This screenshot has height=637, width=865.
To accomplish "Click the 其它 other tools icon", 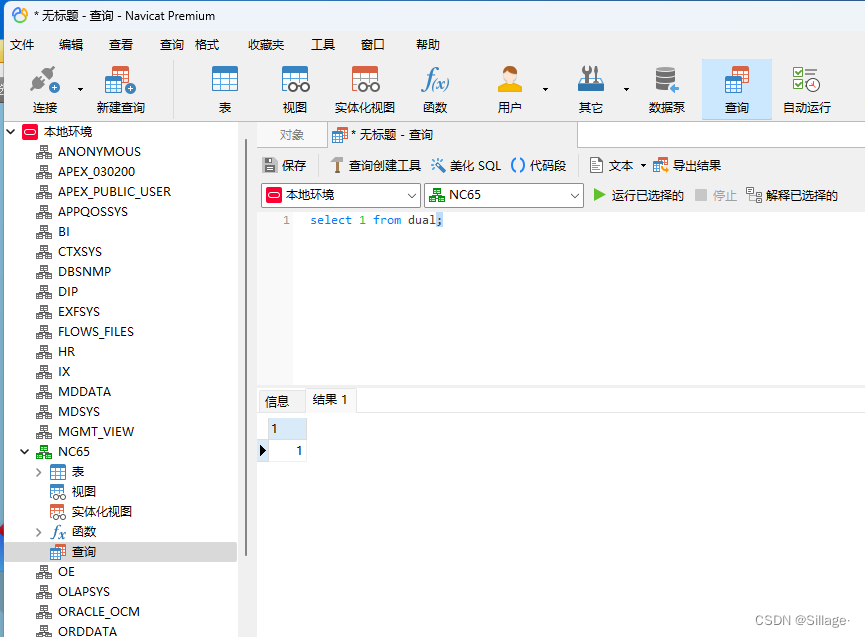I will [x=591, y=89].
